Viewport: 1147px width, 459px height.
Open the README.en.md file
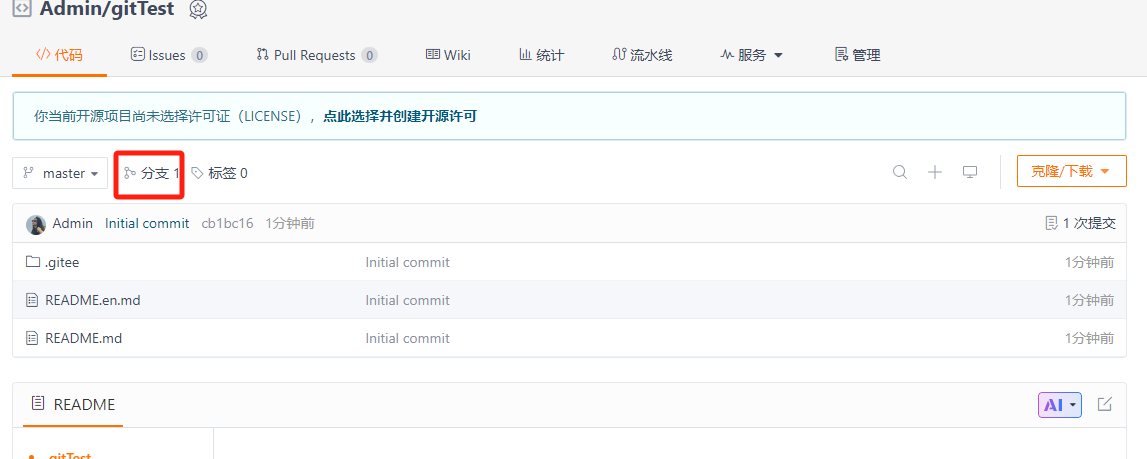93,300
